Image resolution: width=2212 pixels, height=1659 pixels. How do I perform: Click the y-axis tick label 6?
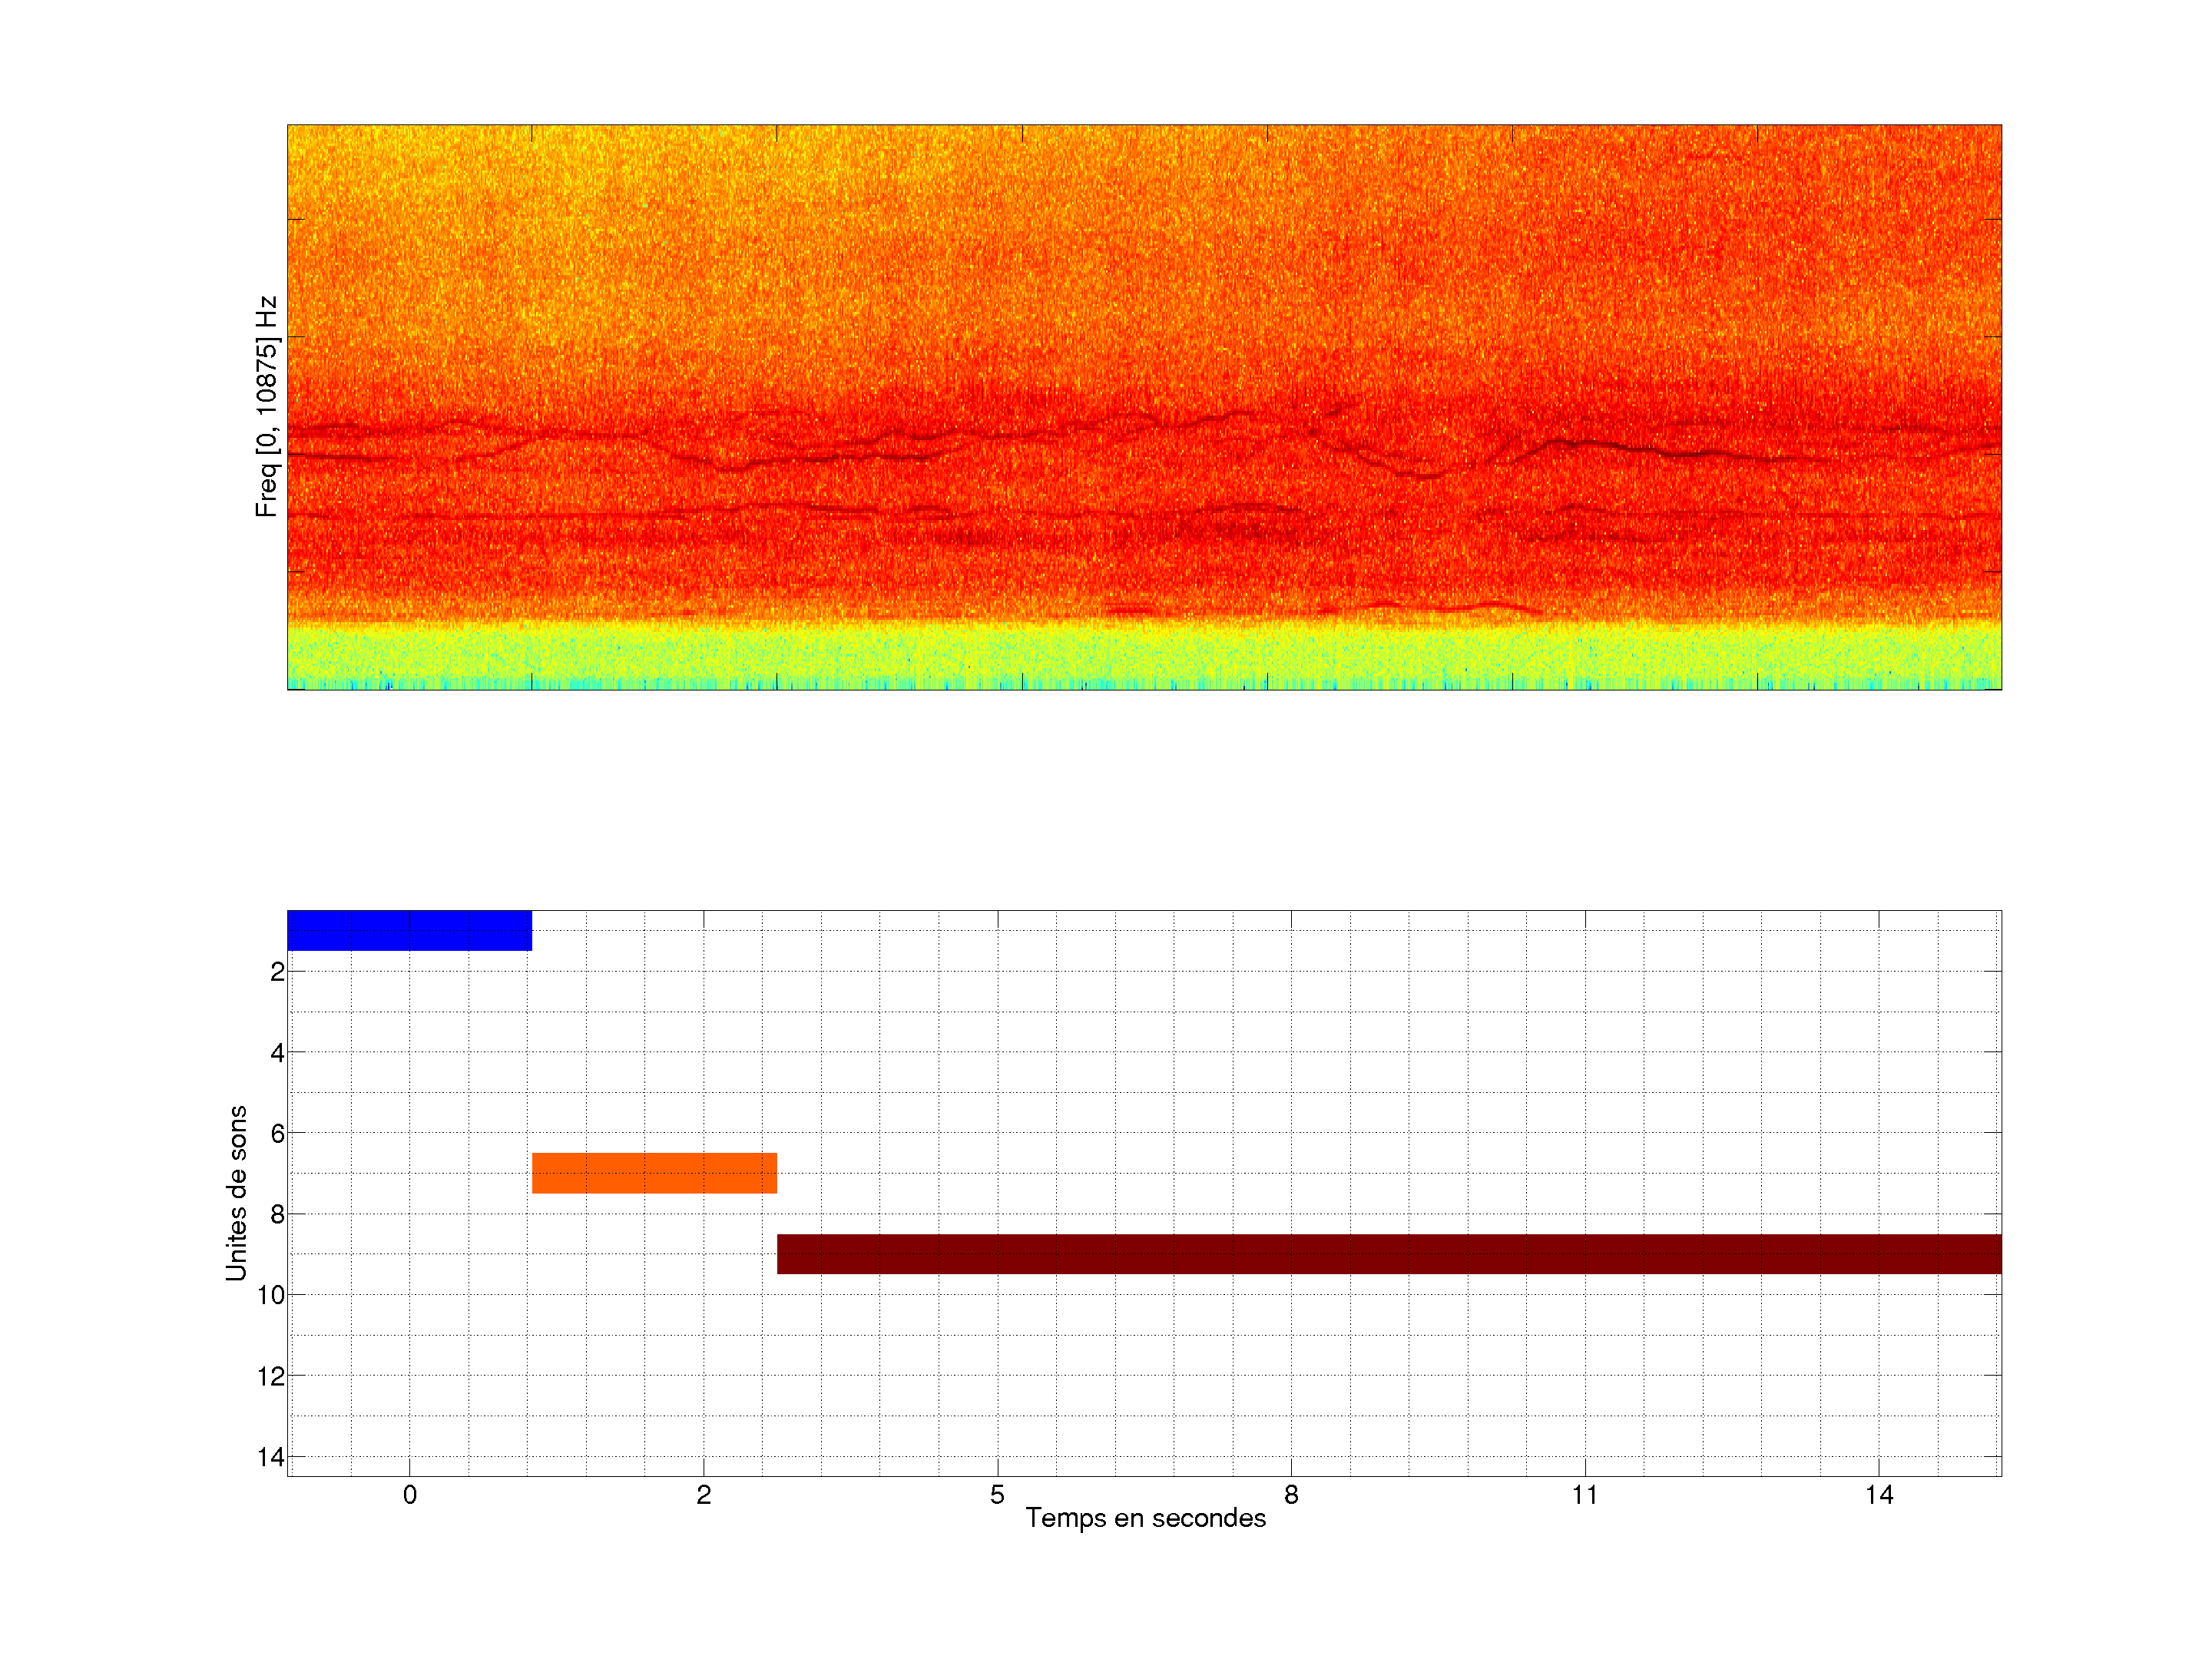[277, 1134]
